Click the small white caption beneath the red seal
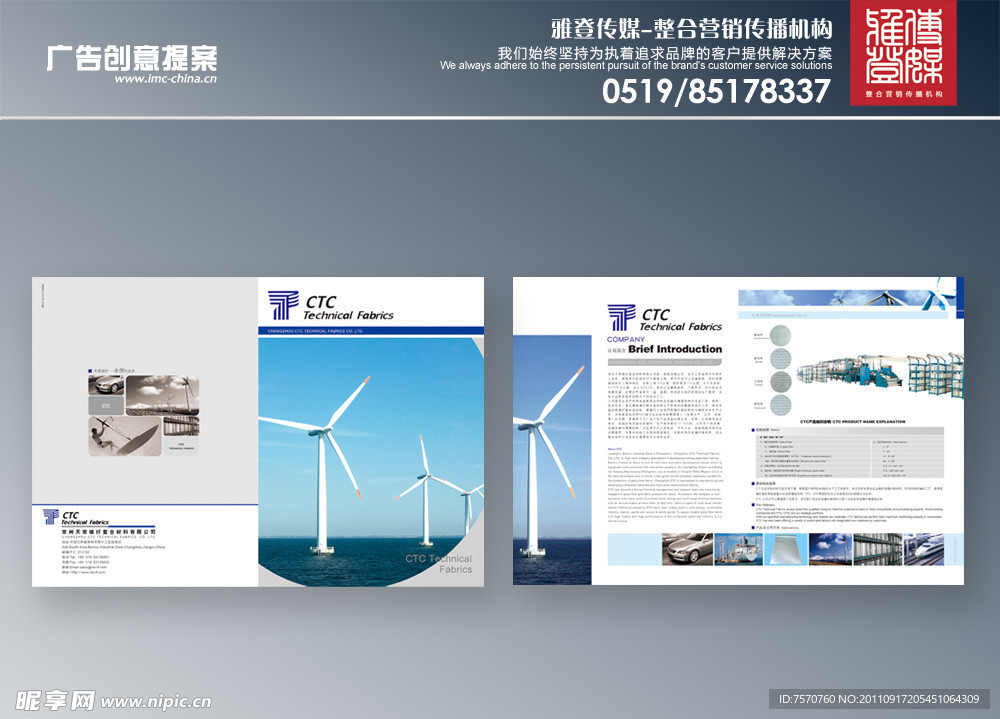The width and height of the screenshot is (1000, 719). pyautogui.click(x=904, y=94)
